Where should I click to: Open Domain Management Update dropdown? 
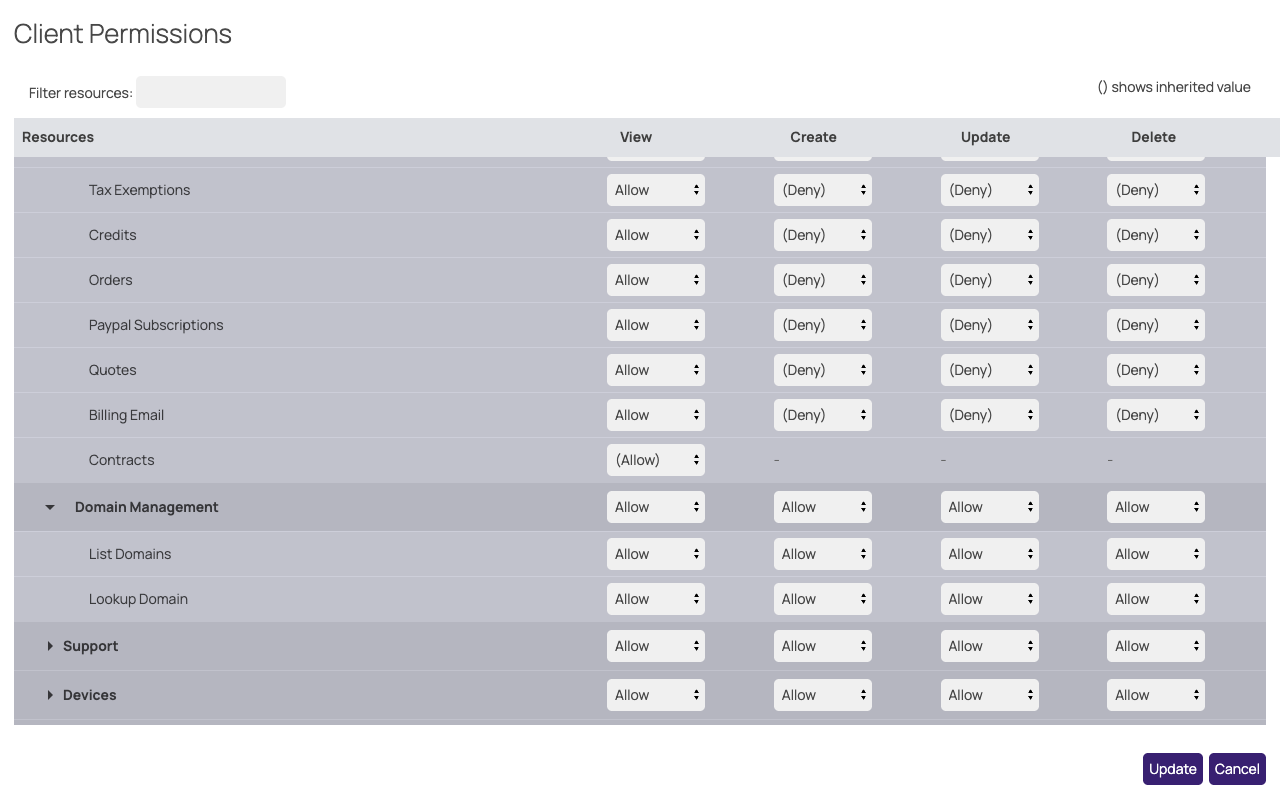click(990, 507)
